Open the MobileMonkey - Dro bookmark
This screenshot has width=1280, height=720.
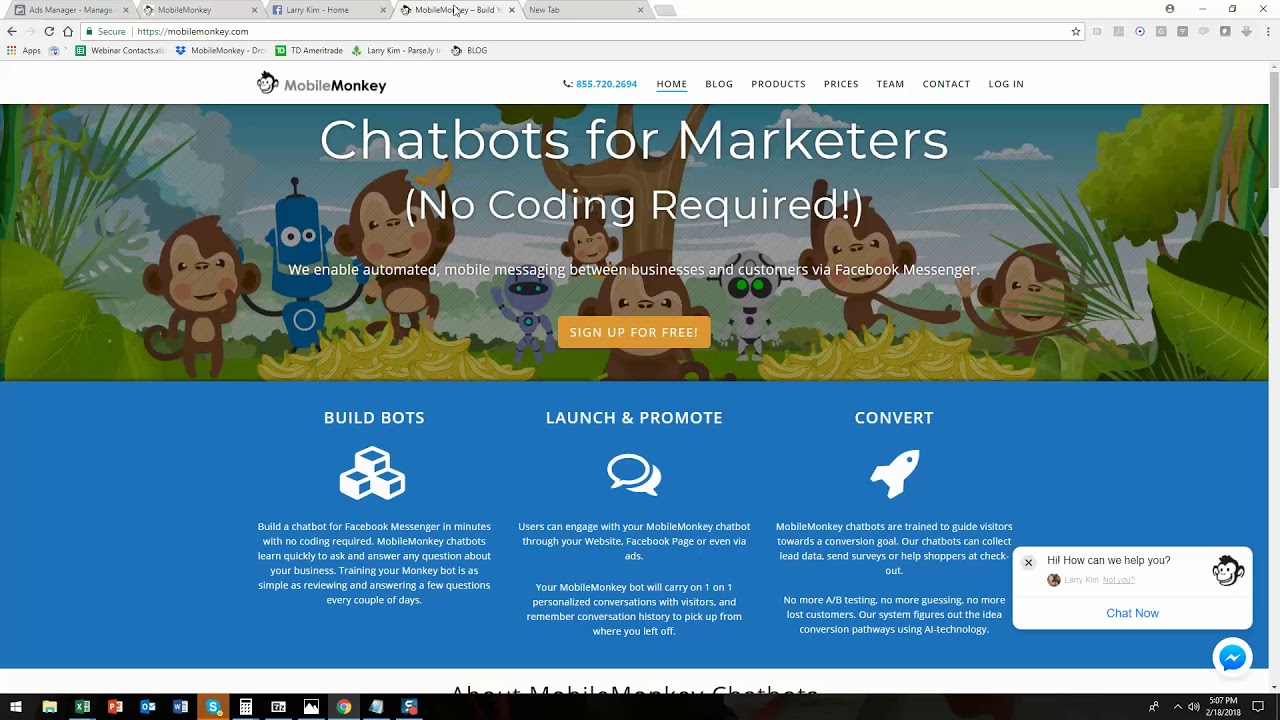coord(220,50)
